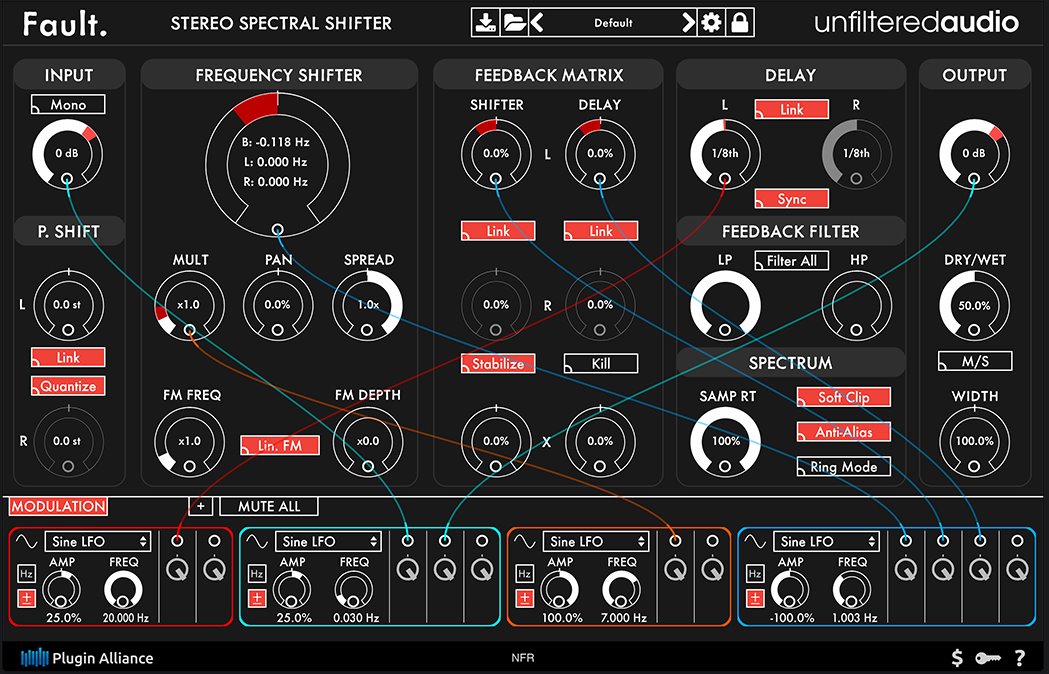
Task: Click the LP feedback filter knob
Action: coord(725,306)
